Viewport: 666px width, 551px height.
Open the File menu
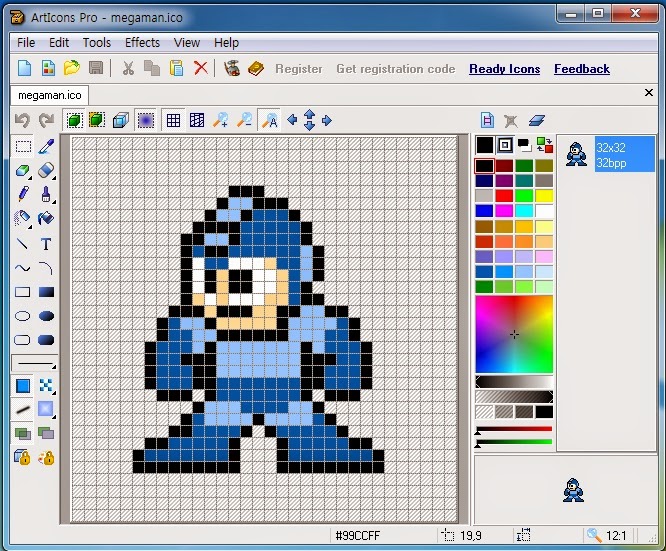[26, 42]
